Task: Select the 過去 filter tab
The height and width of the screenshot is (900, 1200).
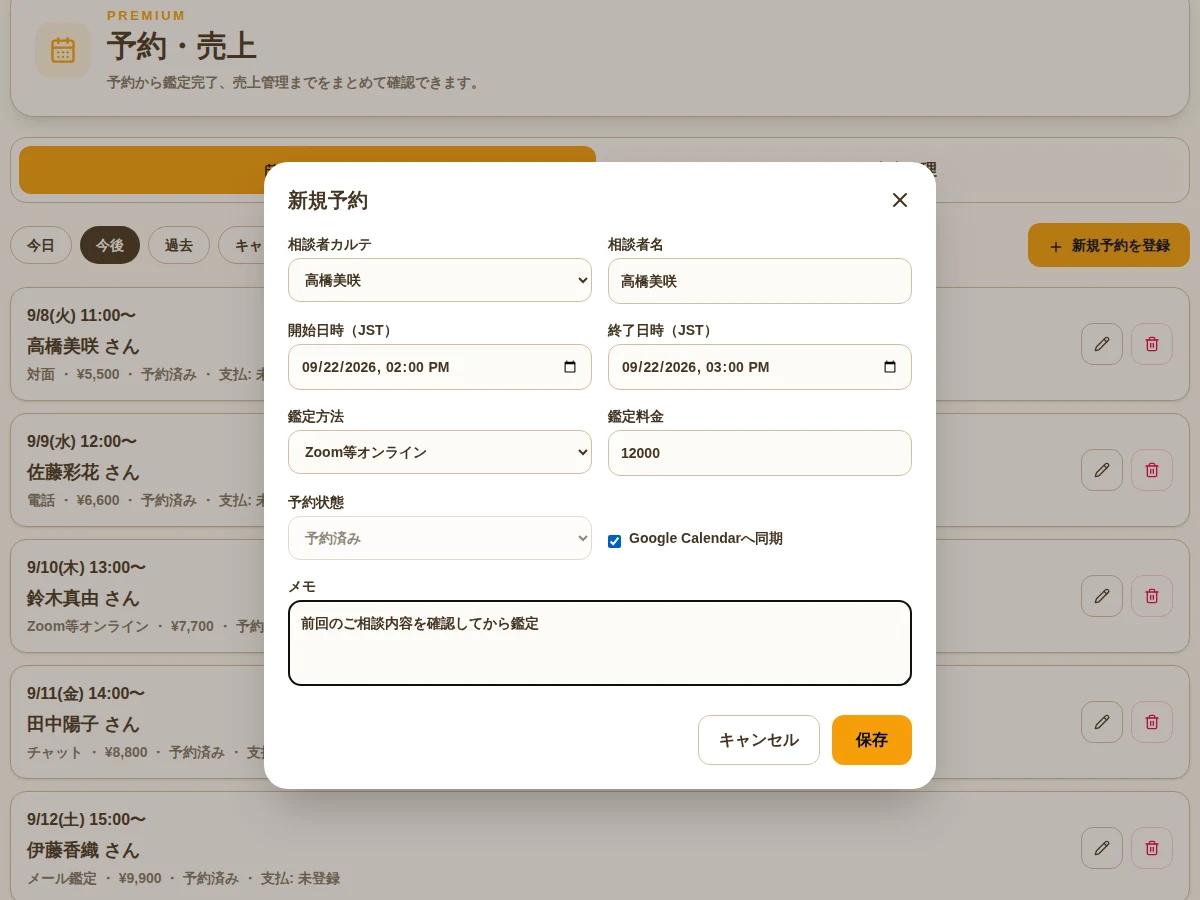Action: pos(179,245)
